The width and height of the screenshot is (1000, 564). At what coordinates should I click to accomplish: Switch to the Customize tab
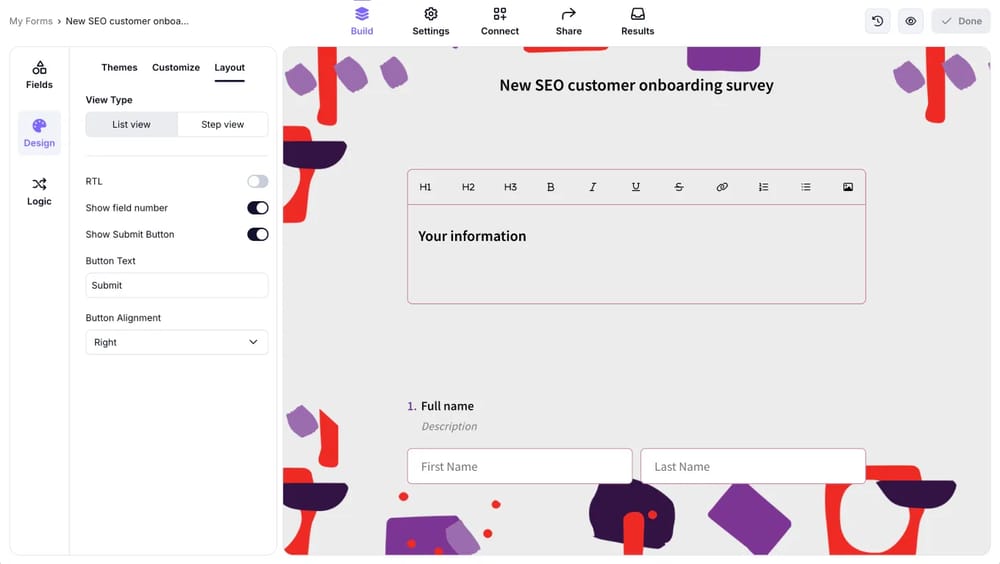pos(176,68)
